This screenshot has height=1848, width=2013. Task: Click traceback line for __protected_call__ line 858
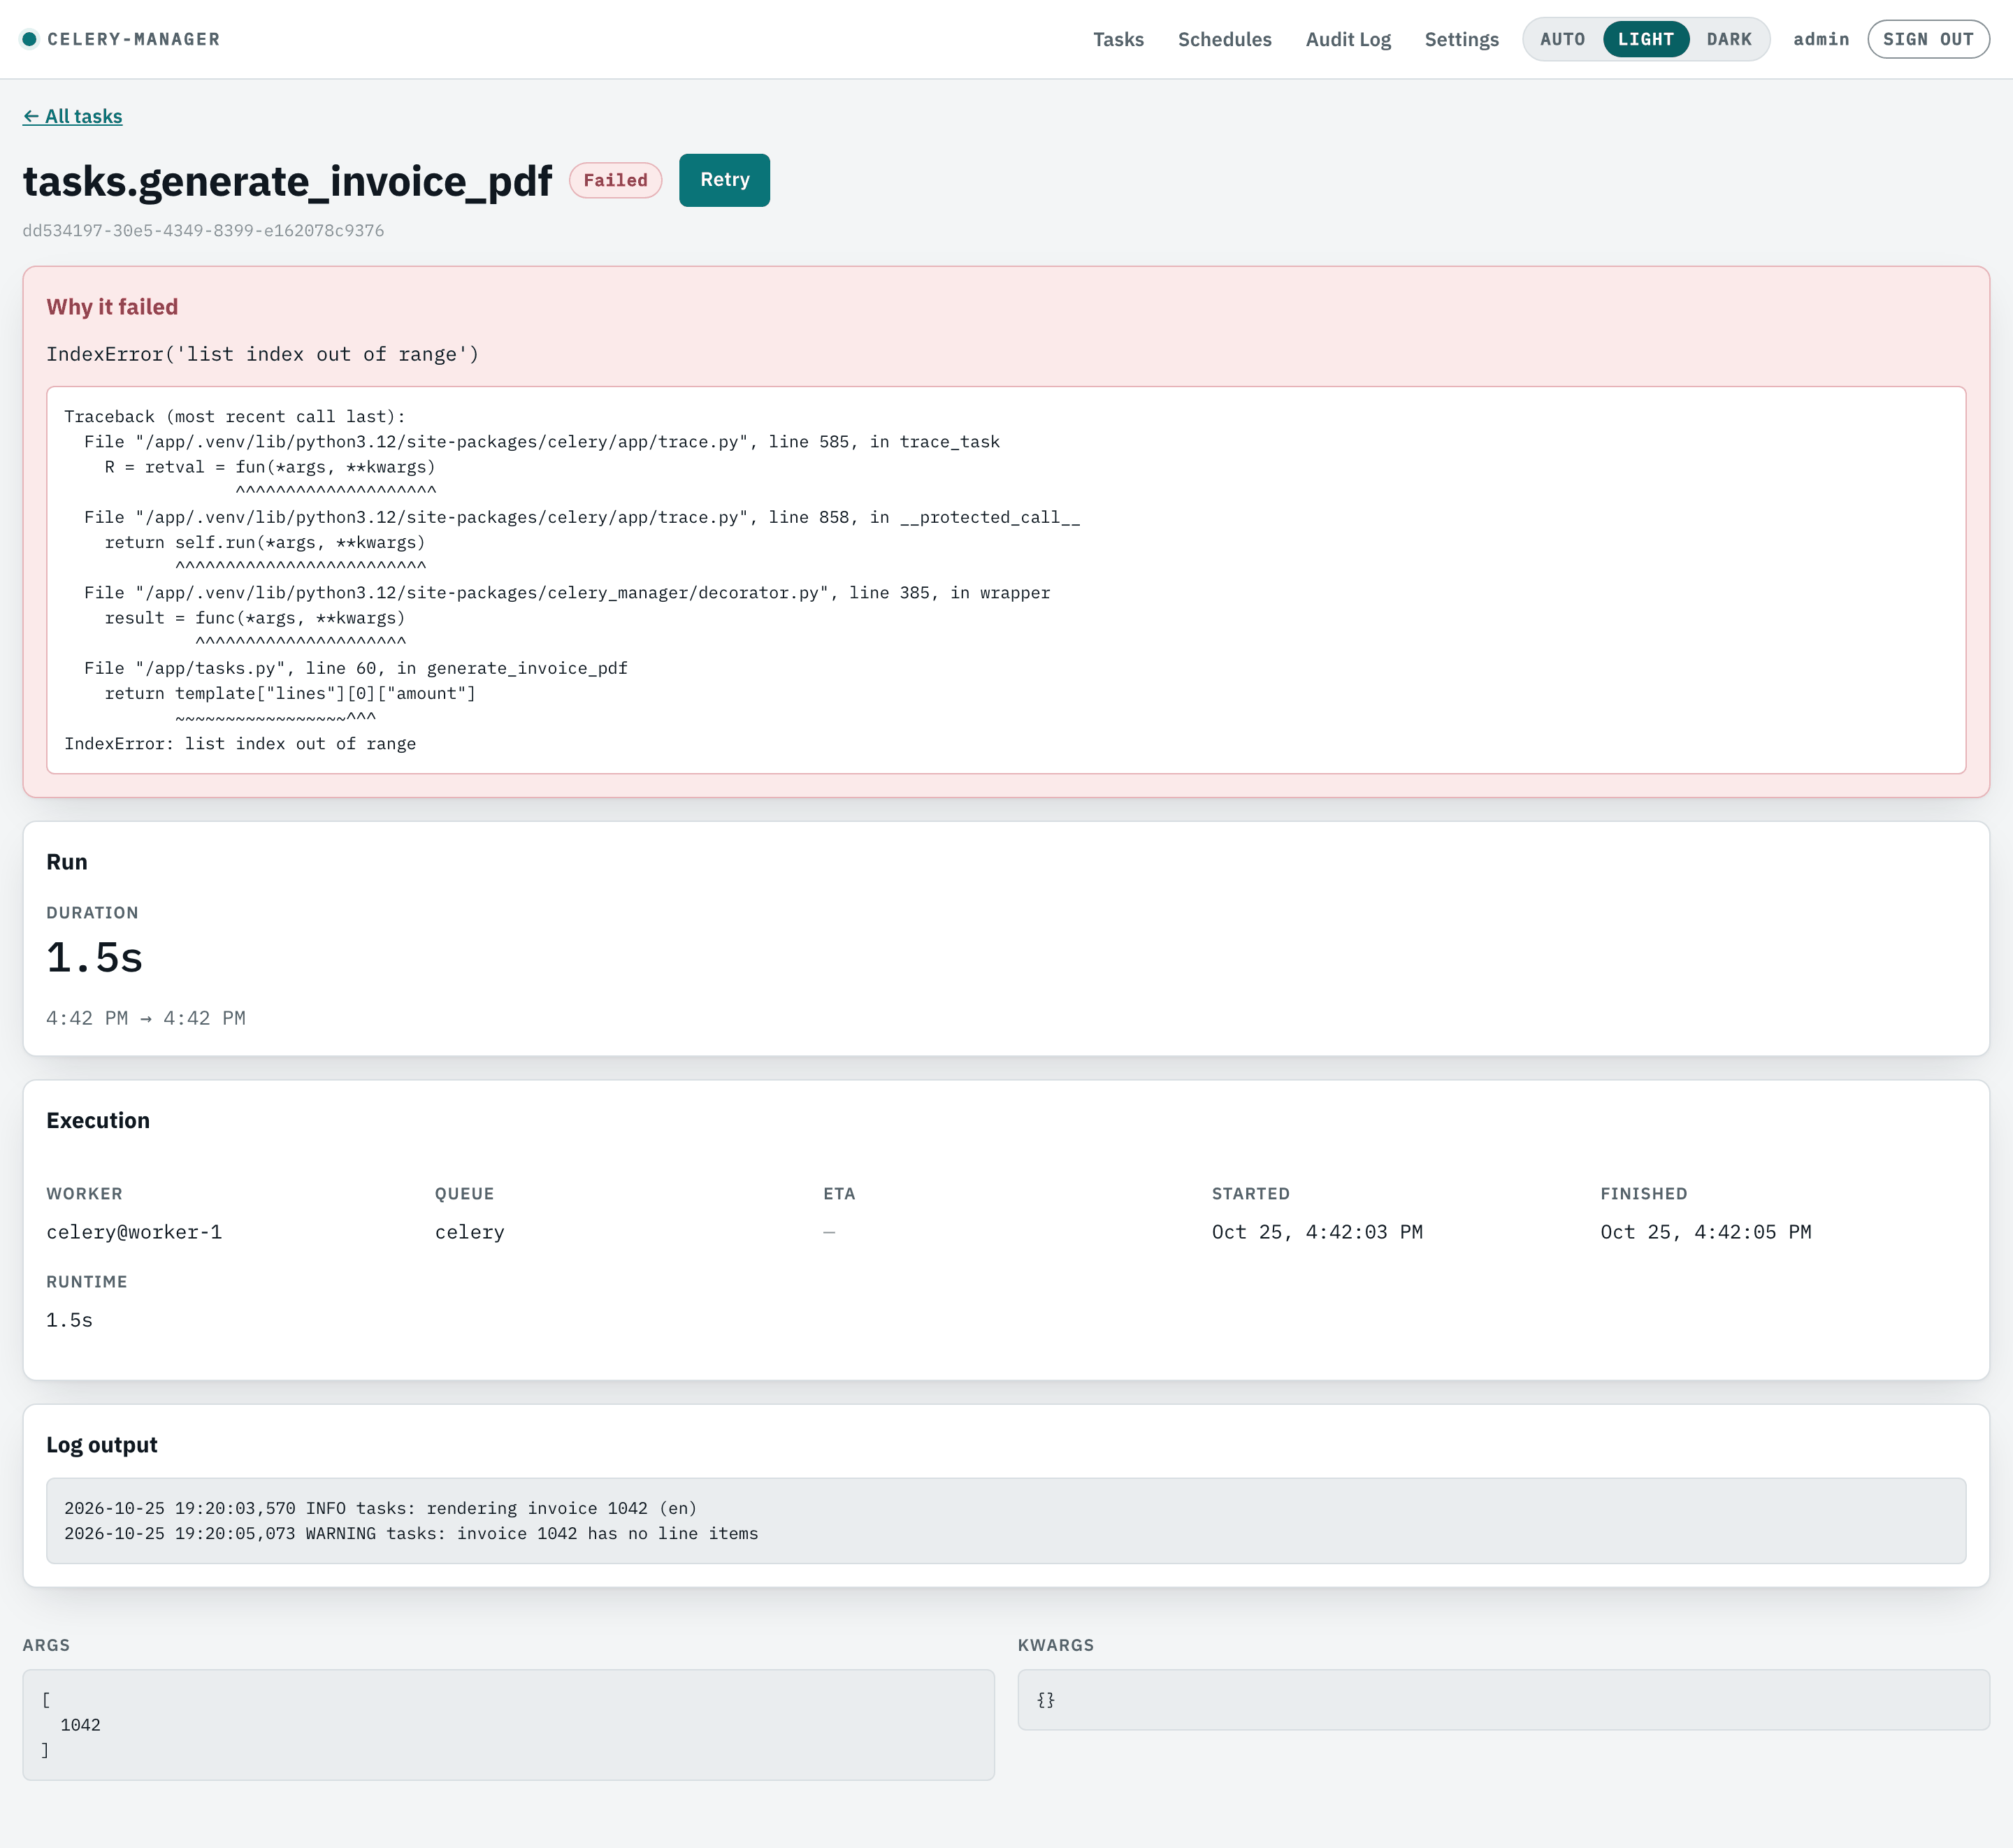pyautogui.click(x=582, y=517)
